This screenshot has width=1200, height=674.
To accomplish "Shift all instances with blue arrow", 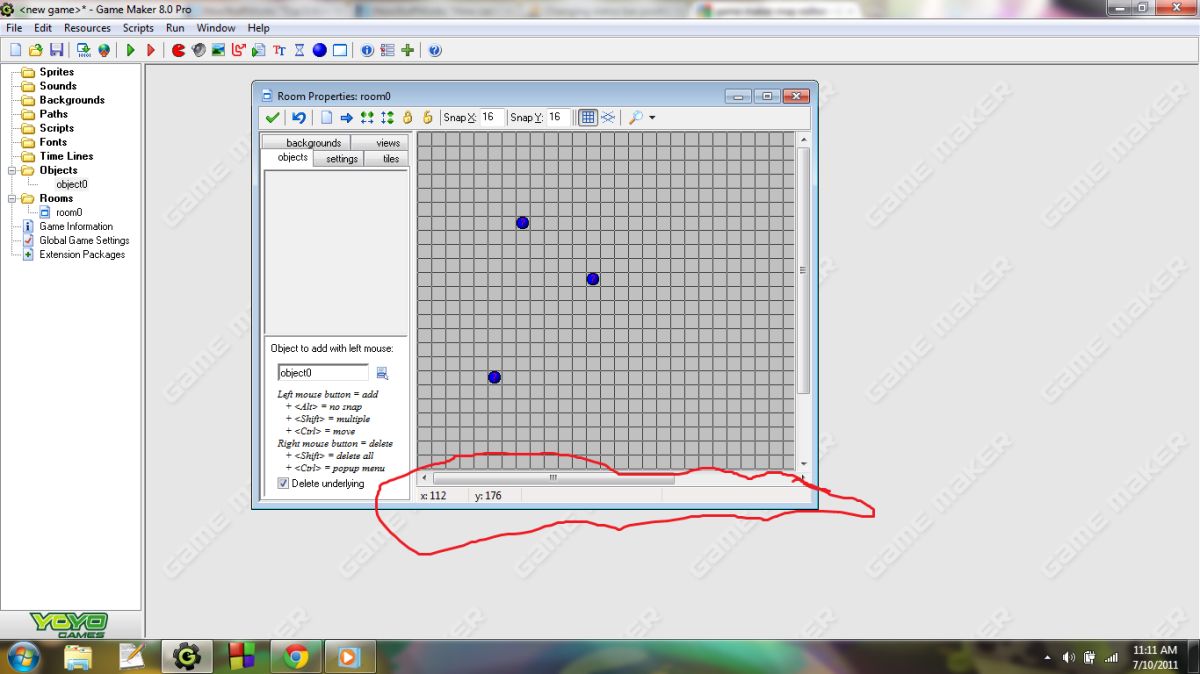I will coord(346,118).
